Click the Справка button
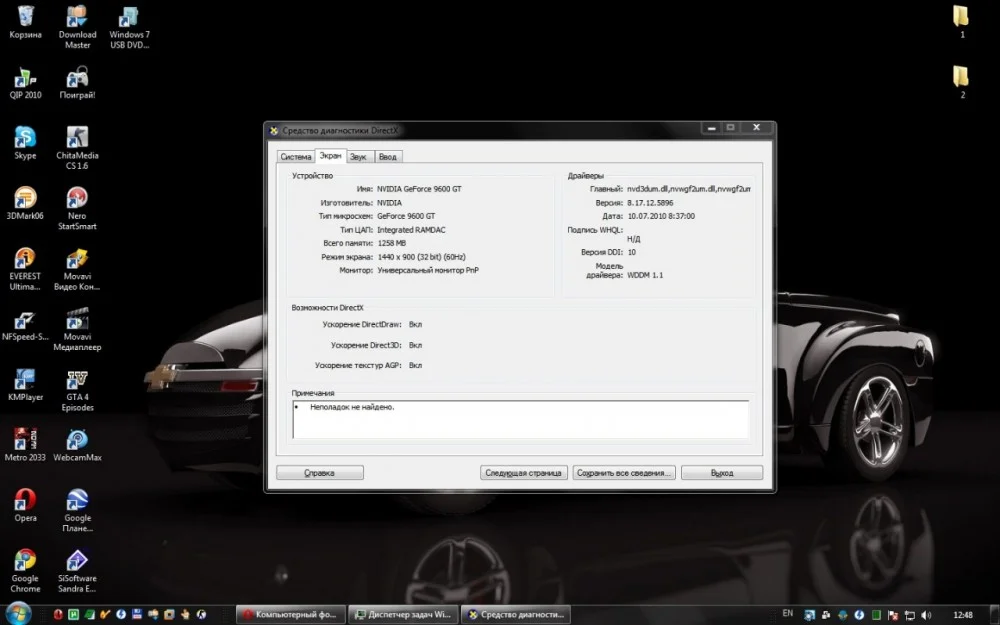This screenshot has width=1000, height=625. point(319,473)
